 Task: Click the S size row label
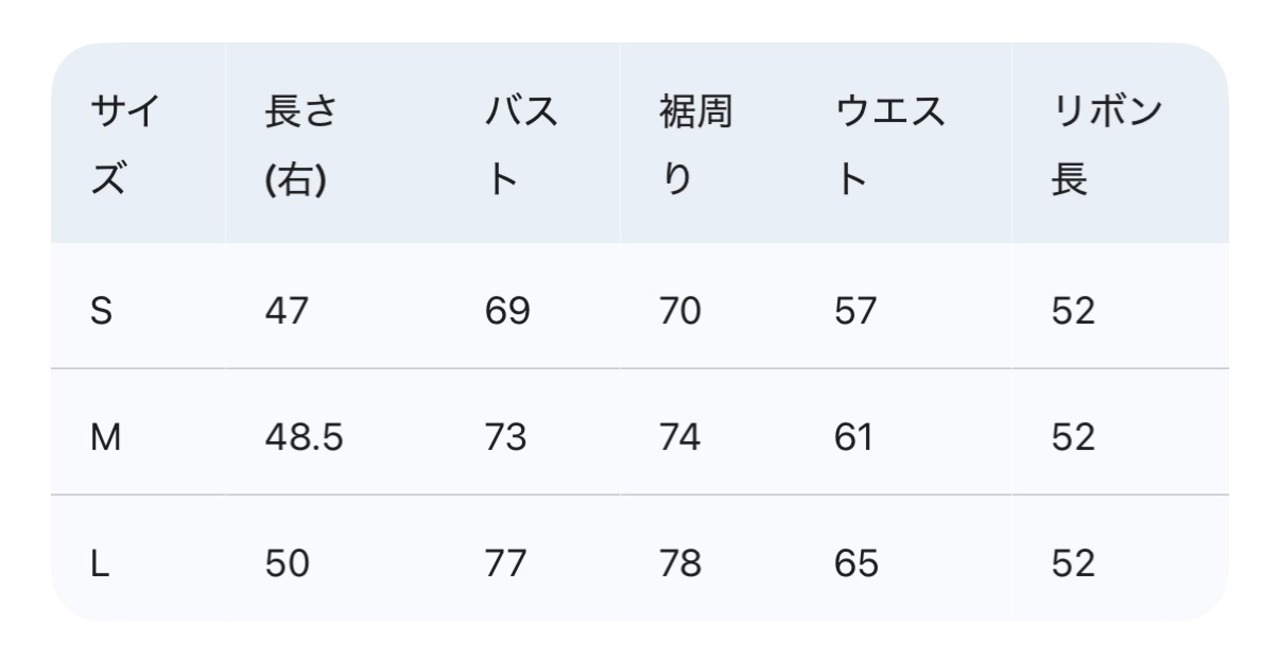(x=101, y=312)
